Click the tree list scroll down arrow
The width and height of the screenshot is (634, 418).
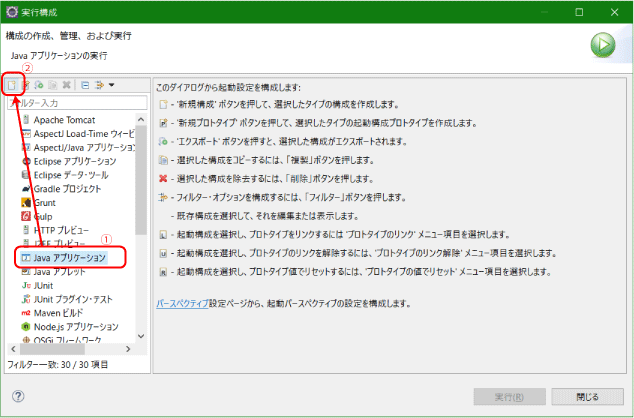point(141,336)
